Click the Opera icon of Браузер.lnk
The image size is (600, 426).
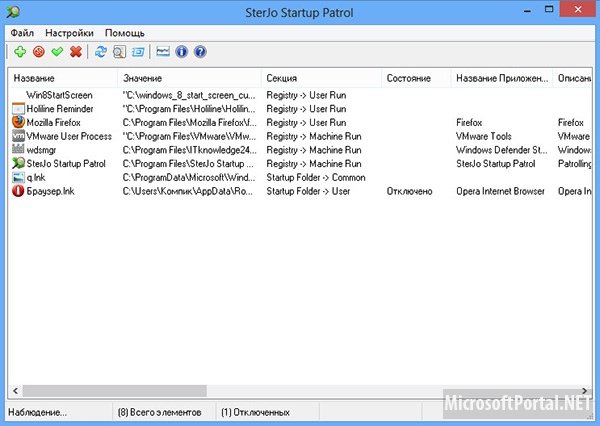click(x=18, y=191)
